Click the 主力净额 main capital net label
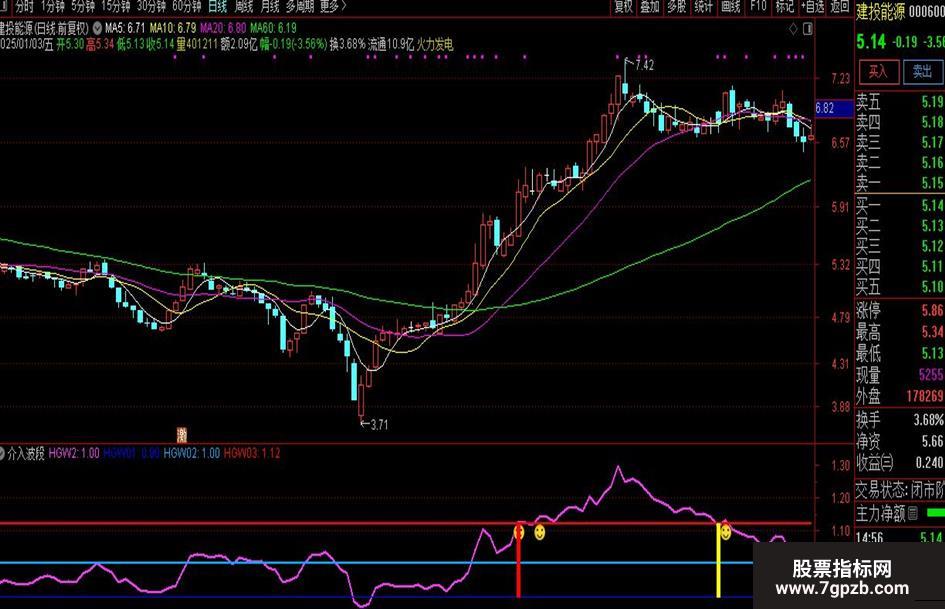 [881, 513]
